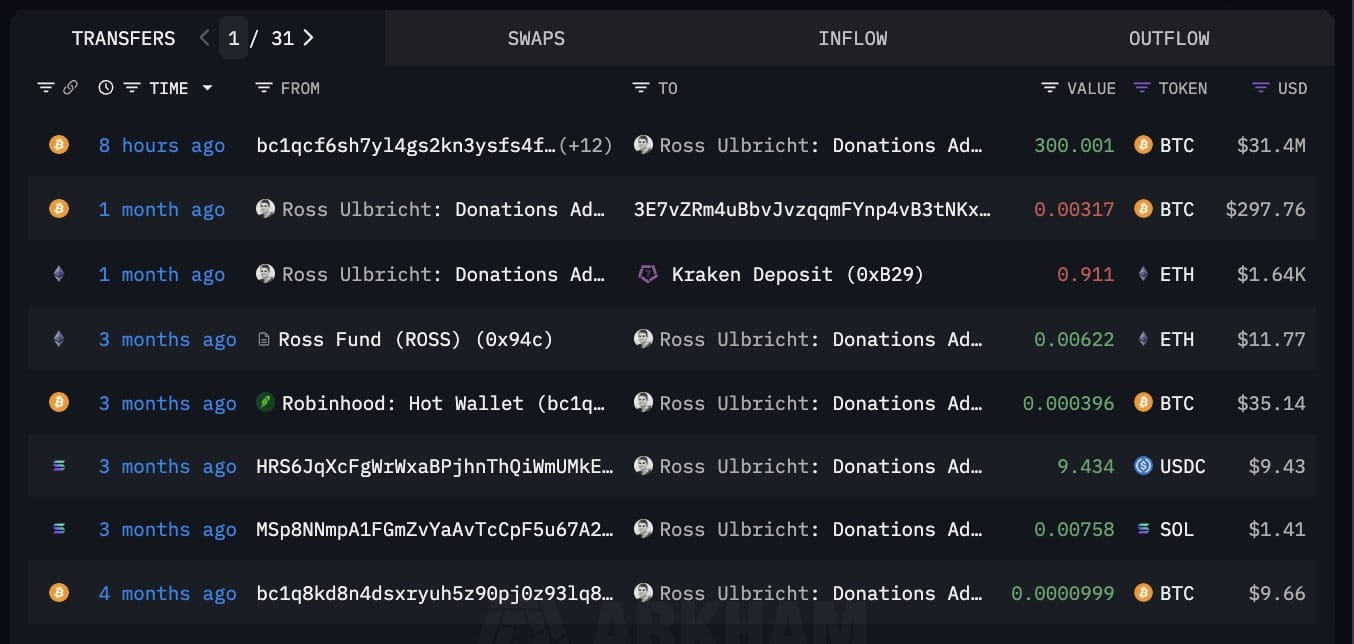The image size is (1354, 644).
Task: Click the Robinhood Hot Wallet feather icon
Action: click(265, 403)
